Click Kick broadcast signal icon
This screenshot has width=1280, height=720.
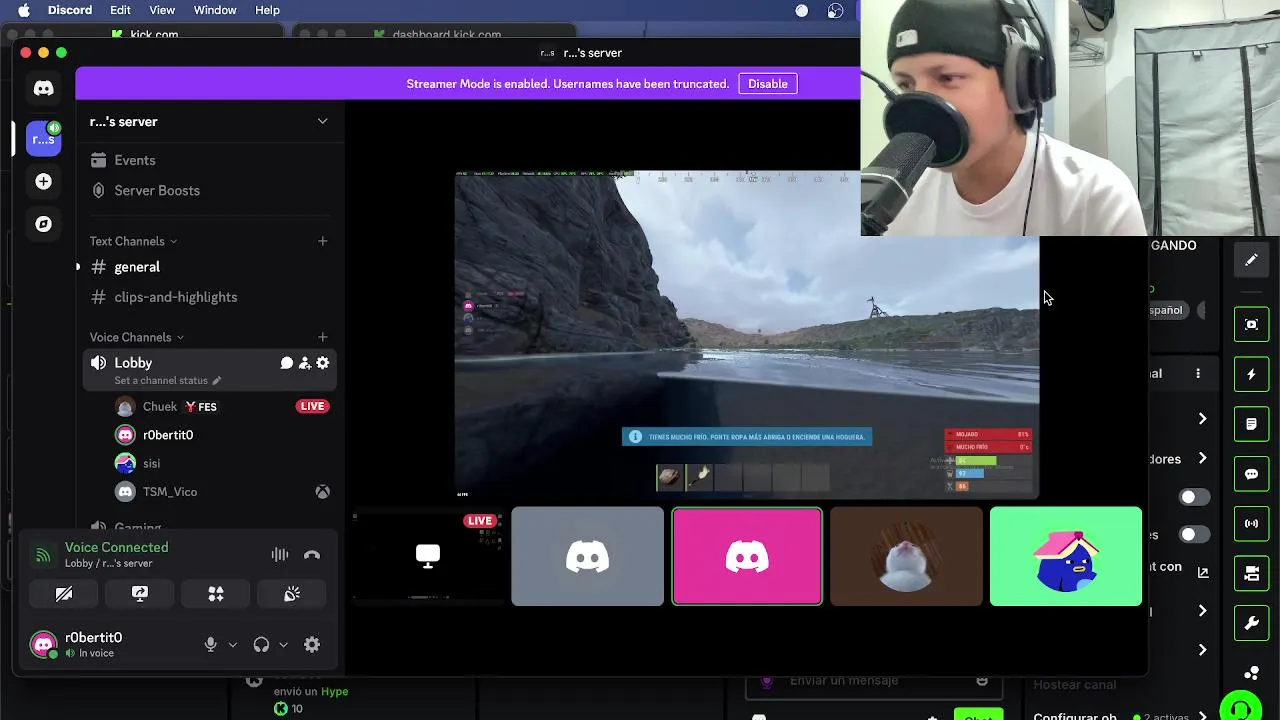pos(1251,524)
